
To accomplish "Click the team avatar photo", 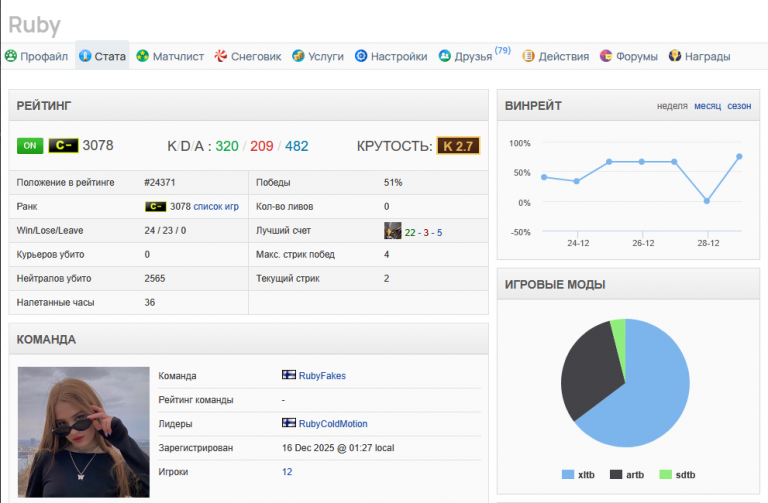I will point(84,432).
